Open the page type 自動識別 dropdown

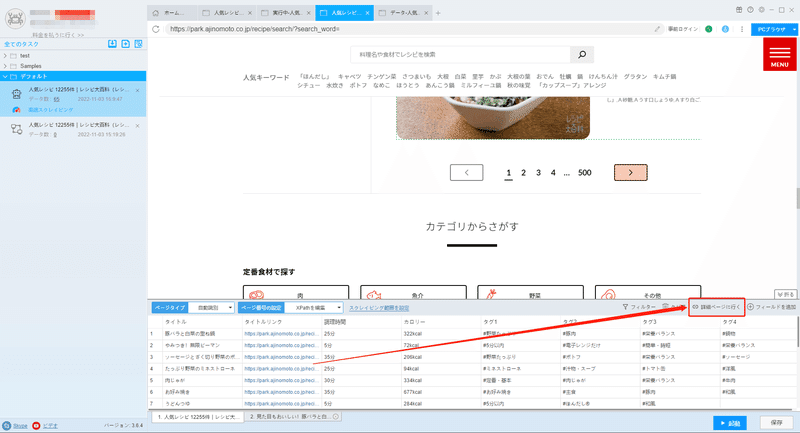211,308
